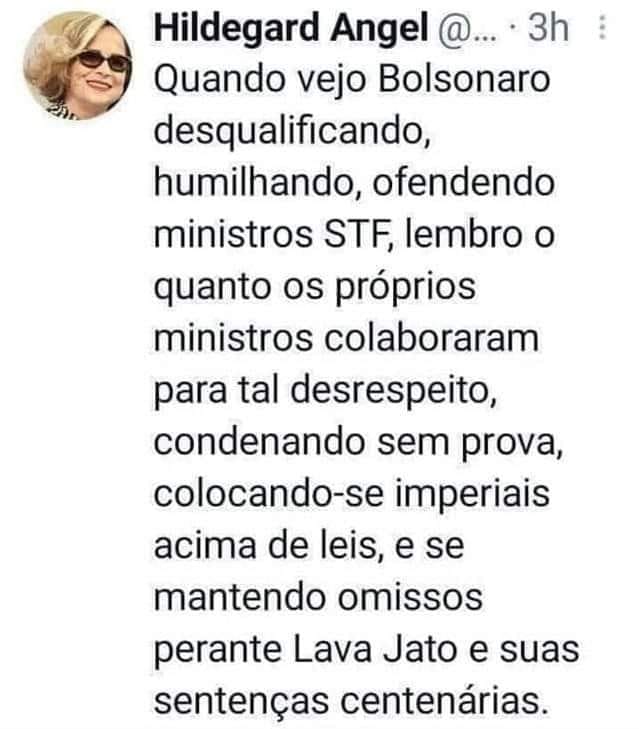Click the text 'quanto os próprios'

tap(314, 288)
